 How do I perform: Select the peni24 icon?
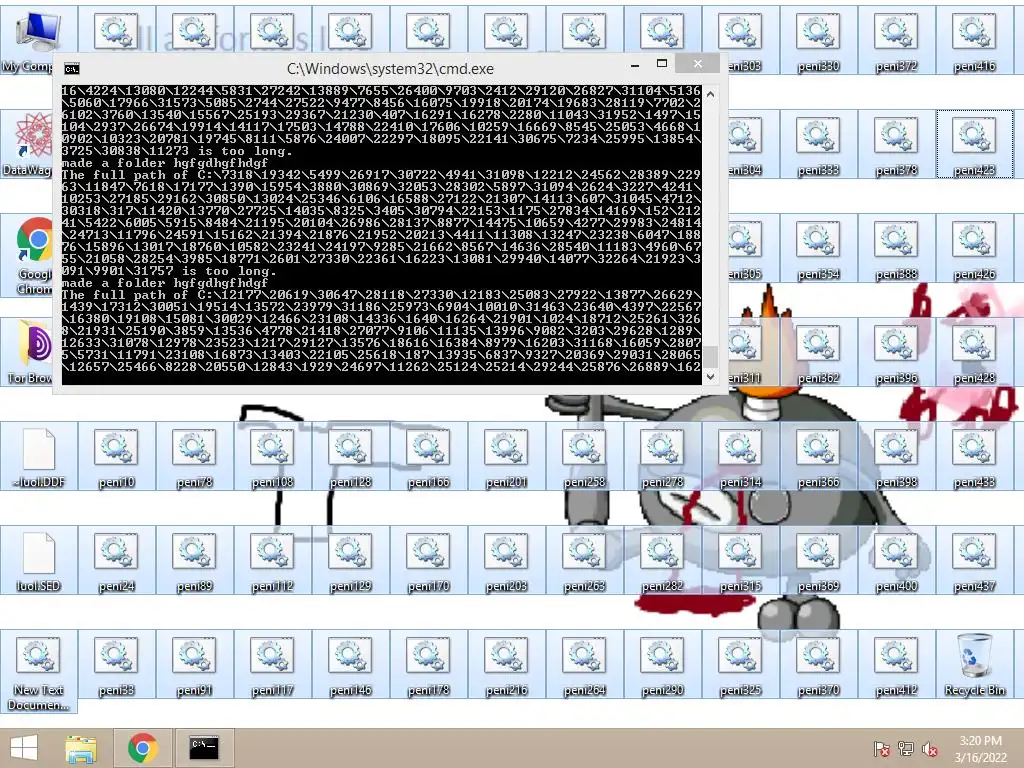116,562
